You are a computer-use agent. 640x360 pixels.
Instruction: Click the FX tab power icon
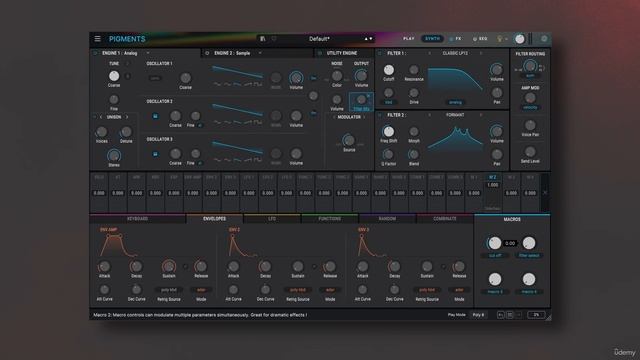pyautogui.click(x=451, y=39)
